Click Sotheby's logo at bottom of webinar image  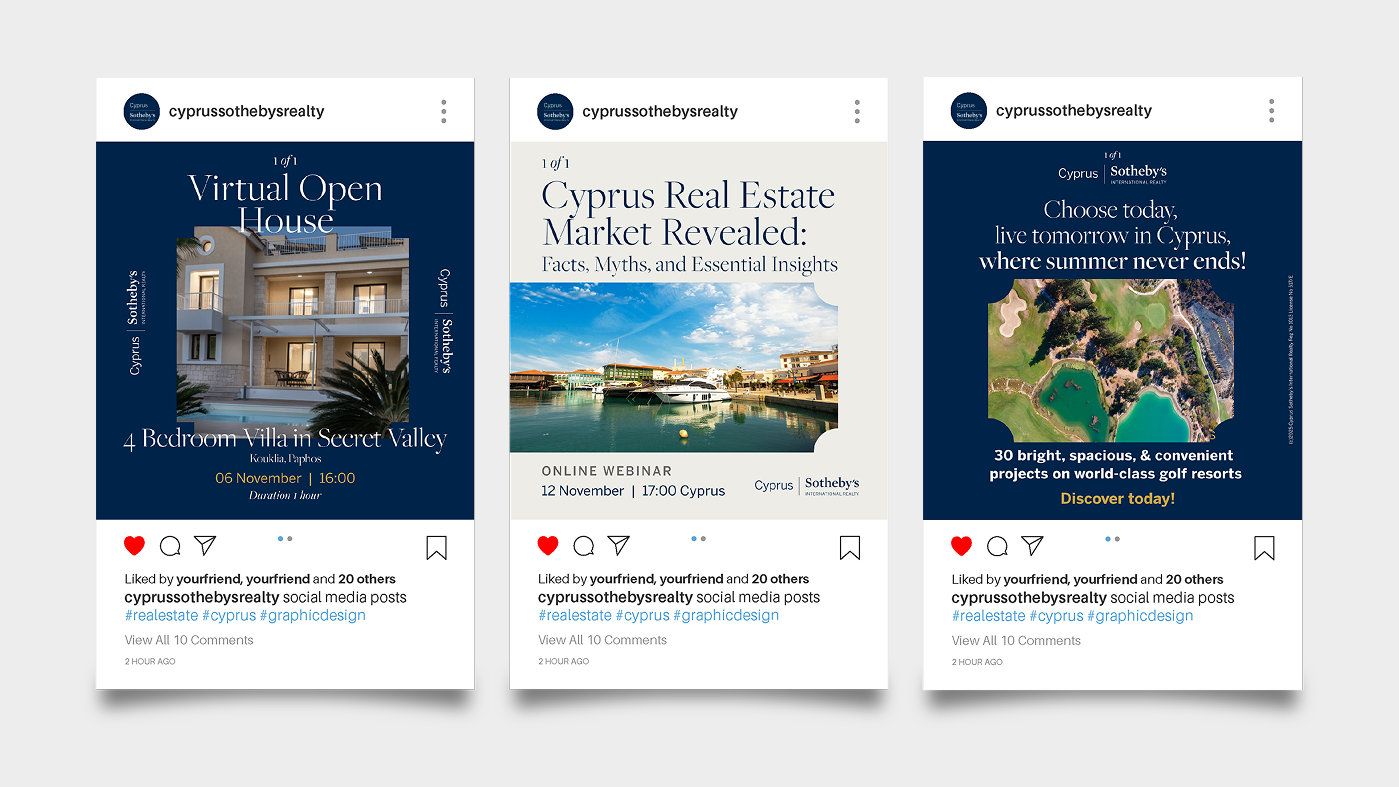(x=807, y=486)
